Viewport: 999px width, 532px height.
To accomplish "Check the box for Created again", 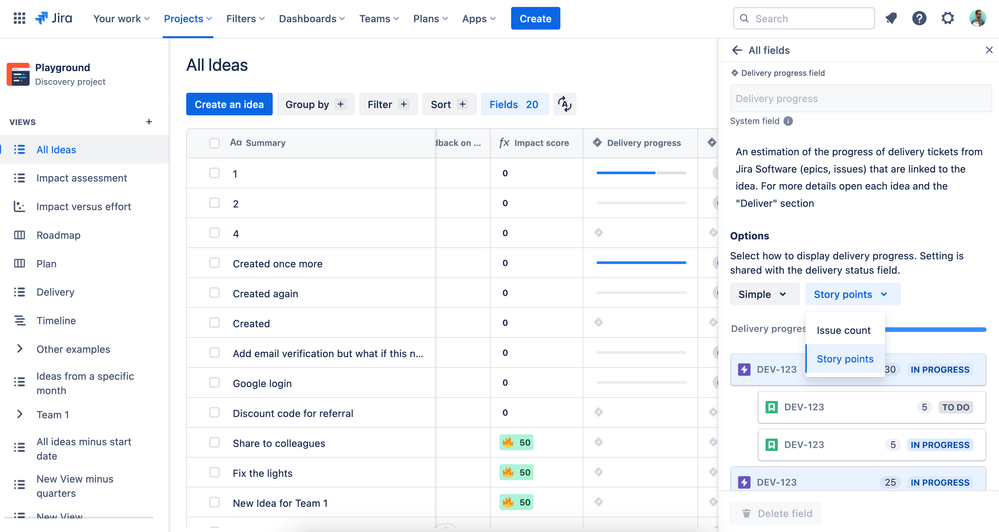I will click(x=214, y=293).
